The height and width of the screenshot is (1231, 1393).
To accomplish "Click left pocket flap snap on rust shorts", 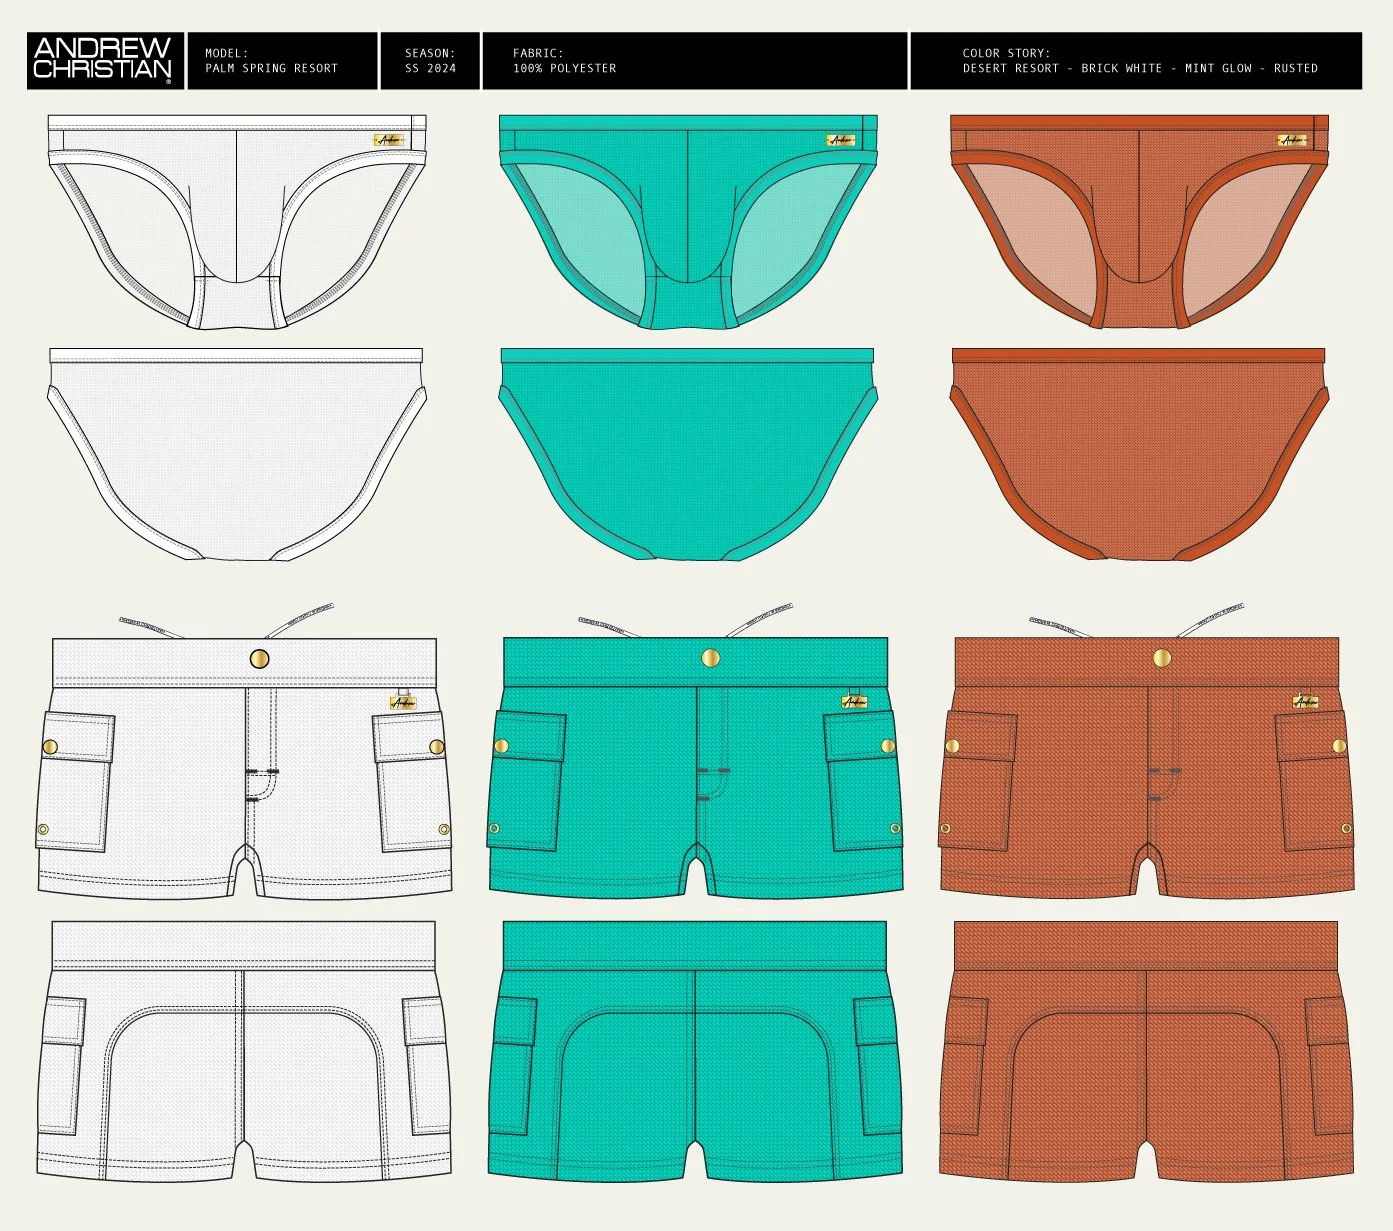I will click(952, 746).
